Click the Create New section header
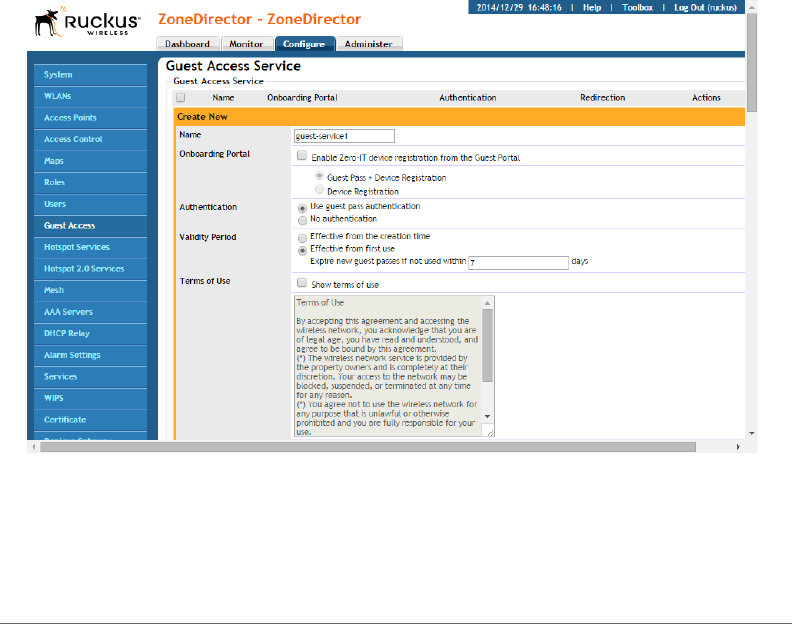 [x=459, y=117]
